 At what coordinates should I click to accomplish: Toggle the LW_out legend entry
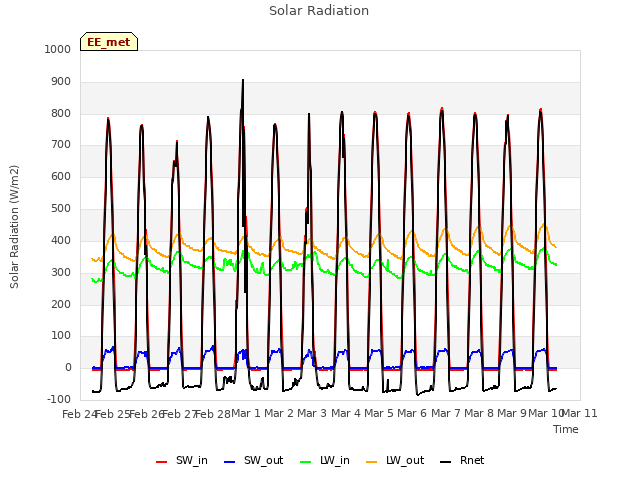pos(395,460)
